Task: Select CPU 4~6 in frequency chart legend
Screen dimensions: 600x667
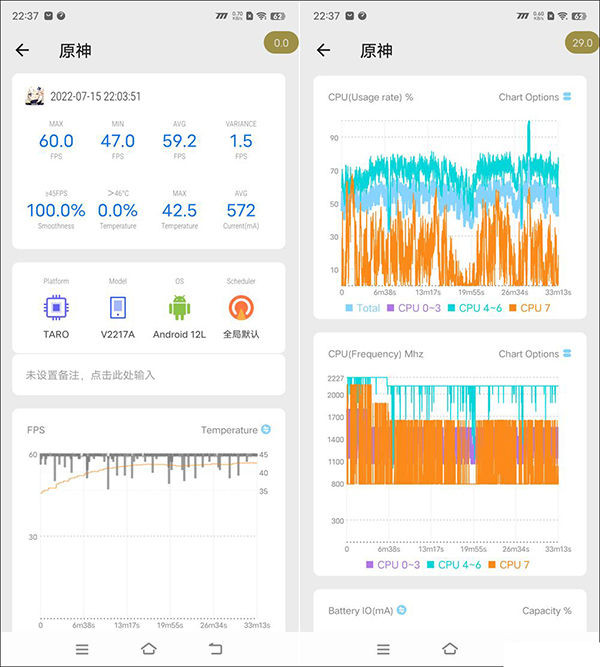Action: pos(453,565)
